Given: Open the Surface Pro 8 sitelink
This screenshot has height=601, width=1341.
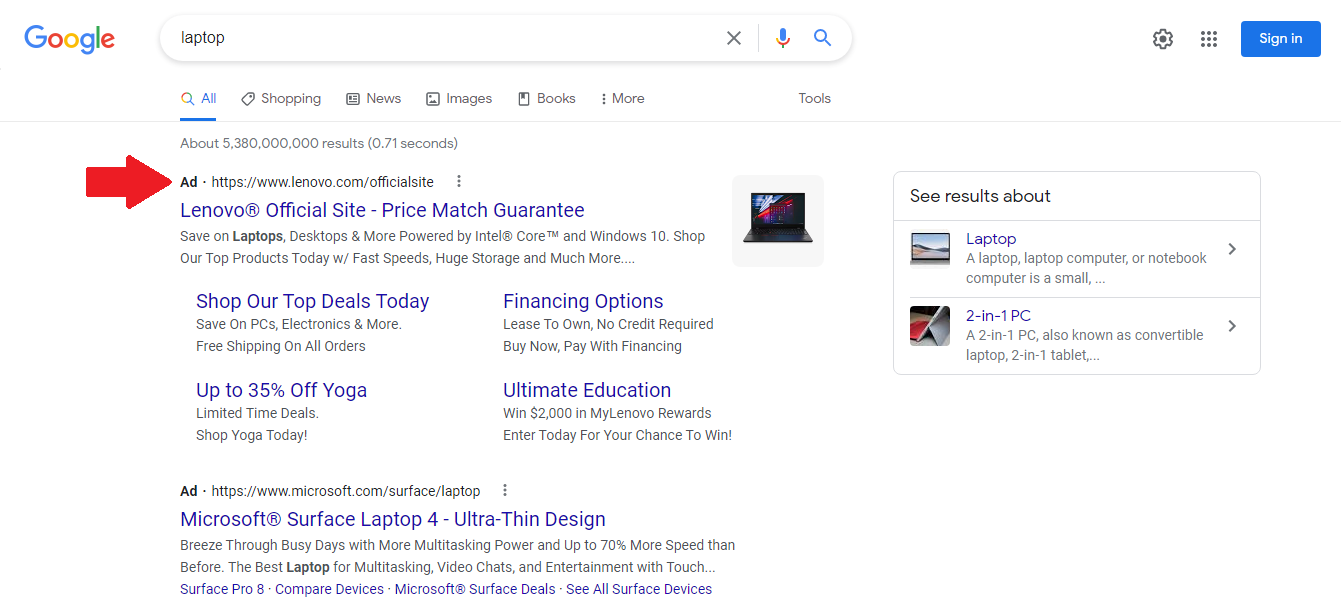Looking at the screenshot, I should click(222, 589).
